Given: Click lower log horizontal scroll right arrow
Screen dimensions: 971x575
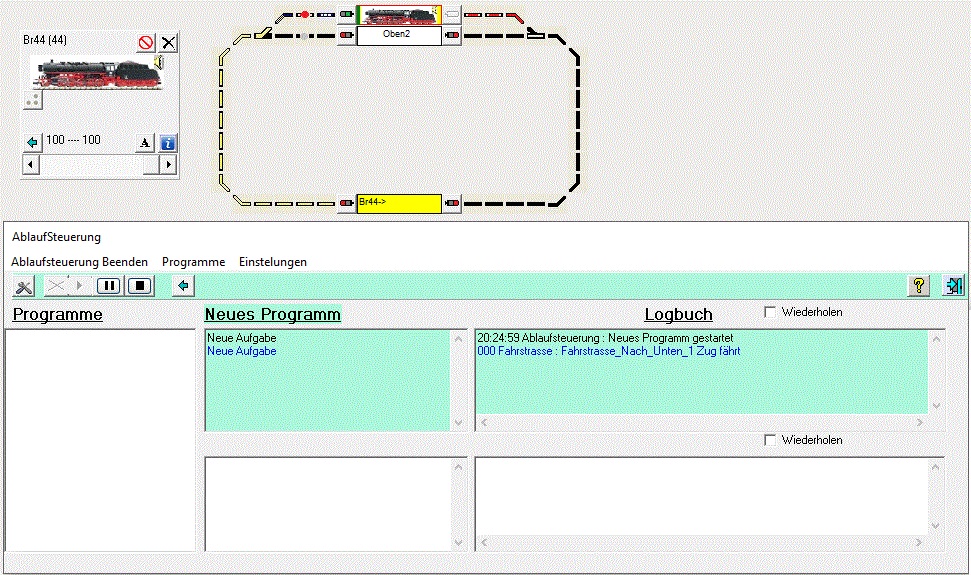Looking at the screenshot, I should click(919, 542).
